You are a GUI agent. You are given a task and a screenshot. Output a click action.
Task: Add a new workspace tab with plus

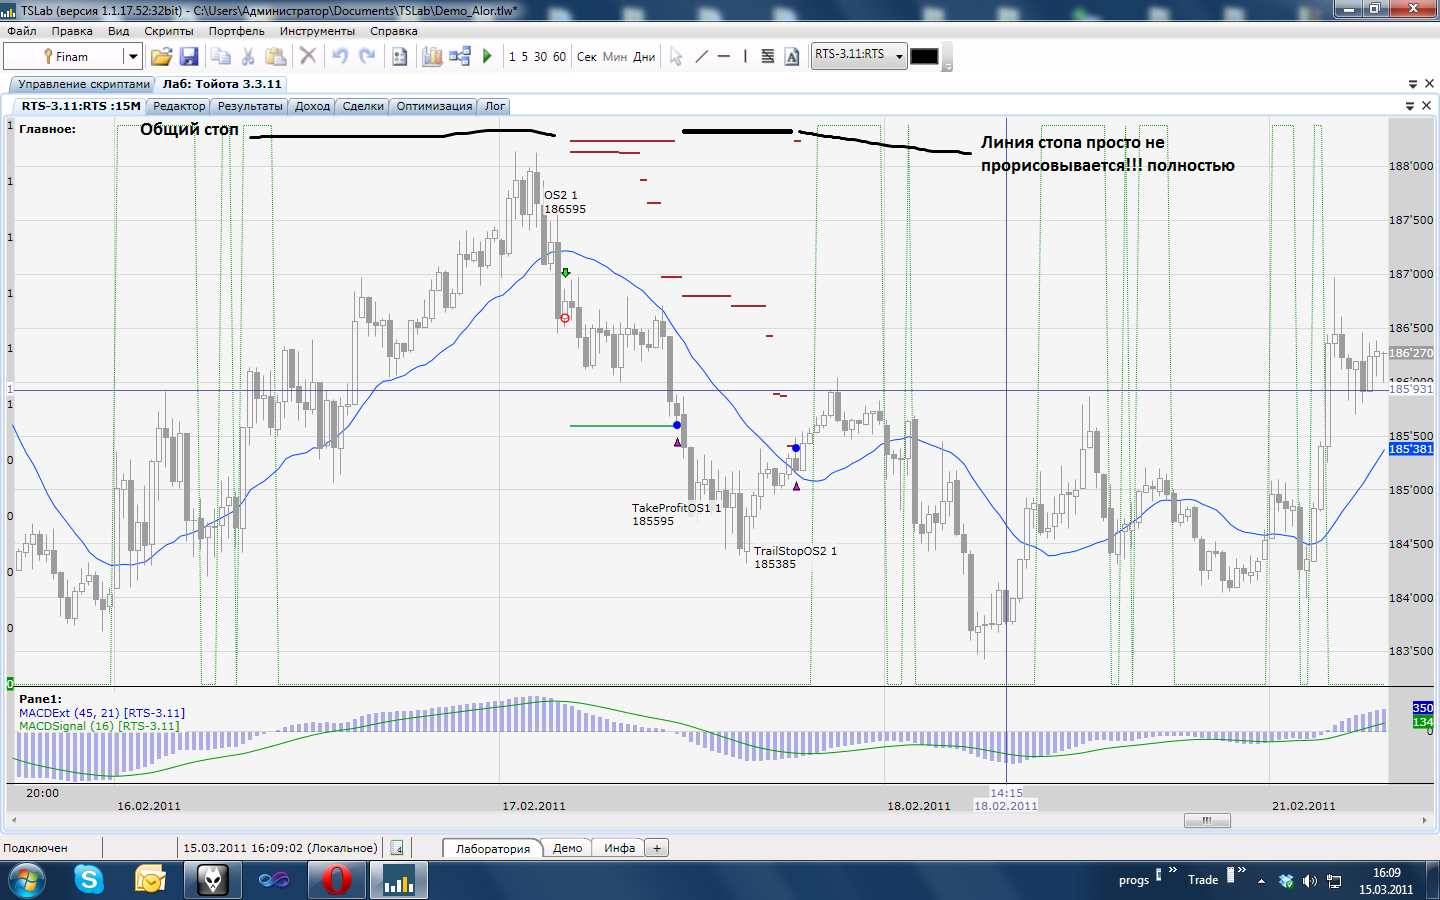coord(657,848)
